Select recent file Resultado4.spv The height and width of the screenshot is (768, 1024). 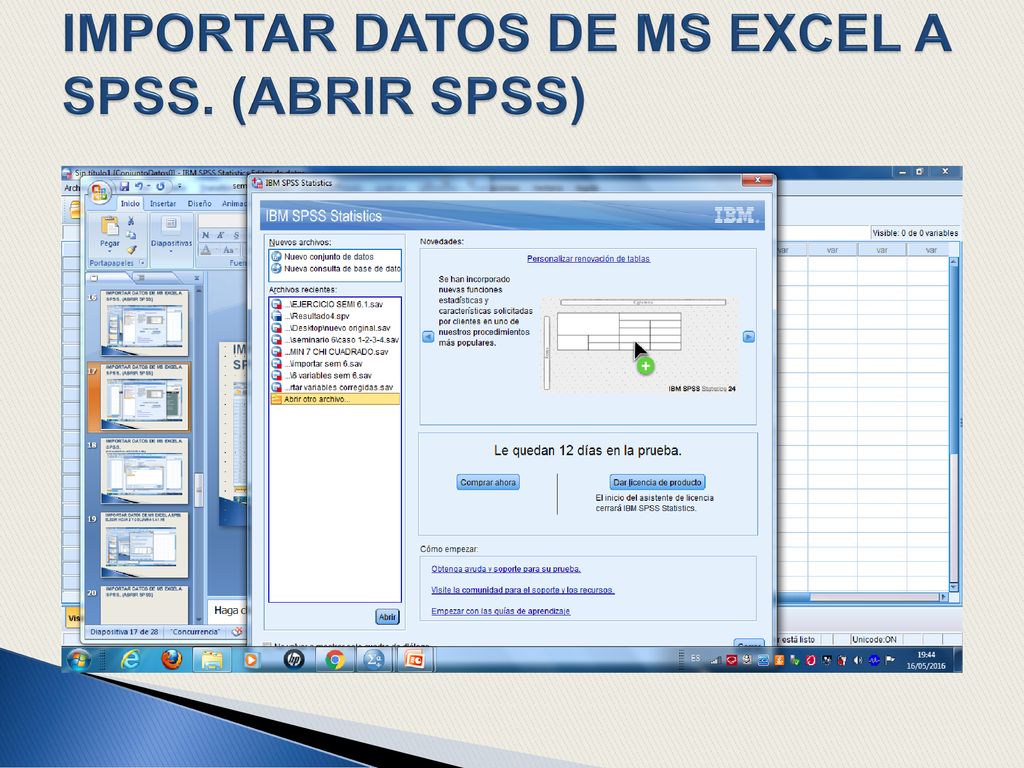[335, 316]
